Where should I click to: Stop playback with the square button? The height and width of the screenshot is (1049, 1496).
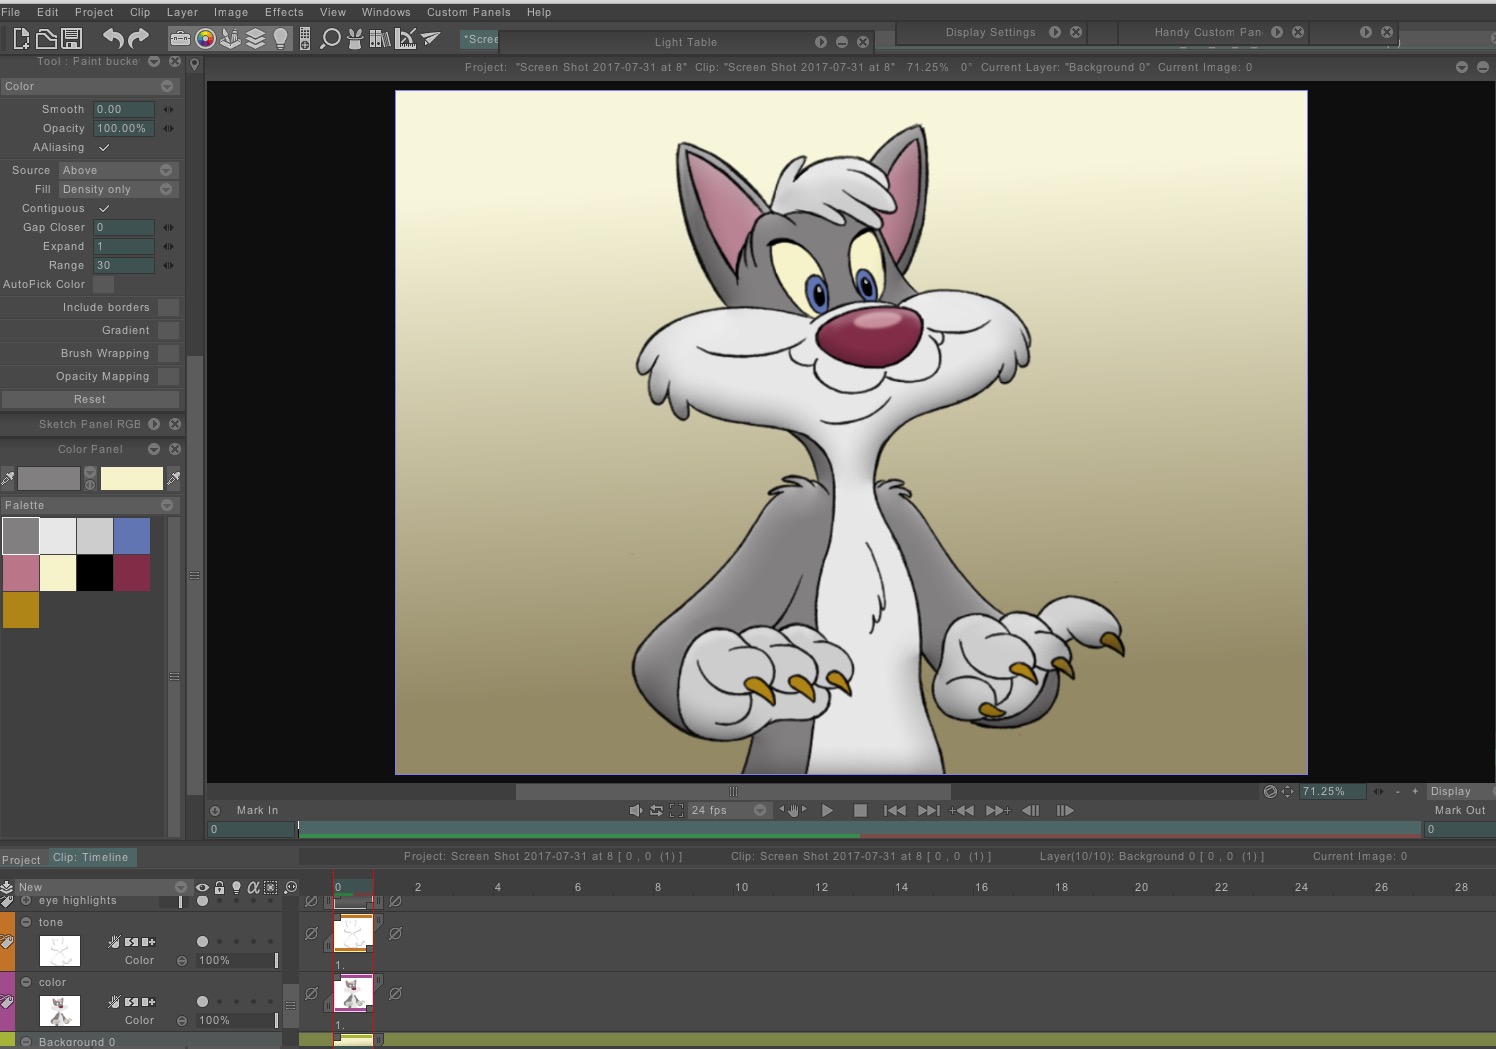860,810
